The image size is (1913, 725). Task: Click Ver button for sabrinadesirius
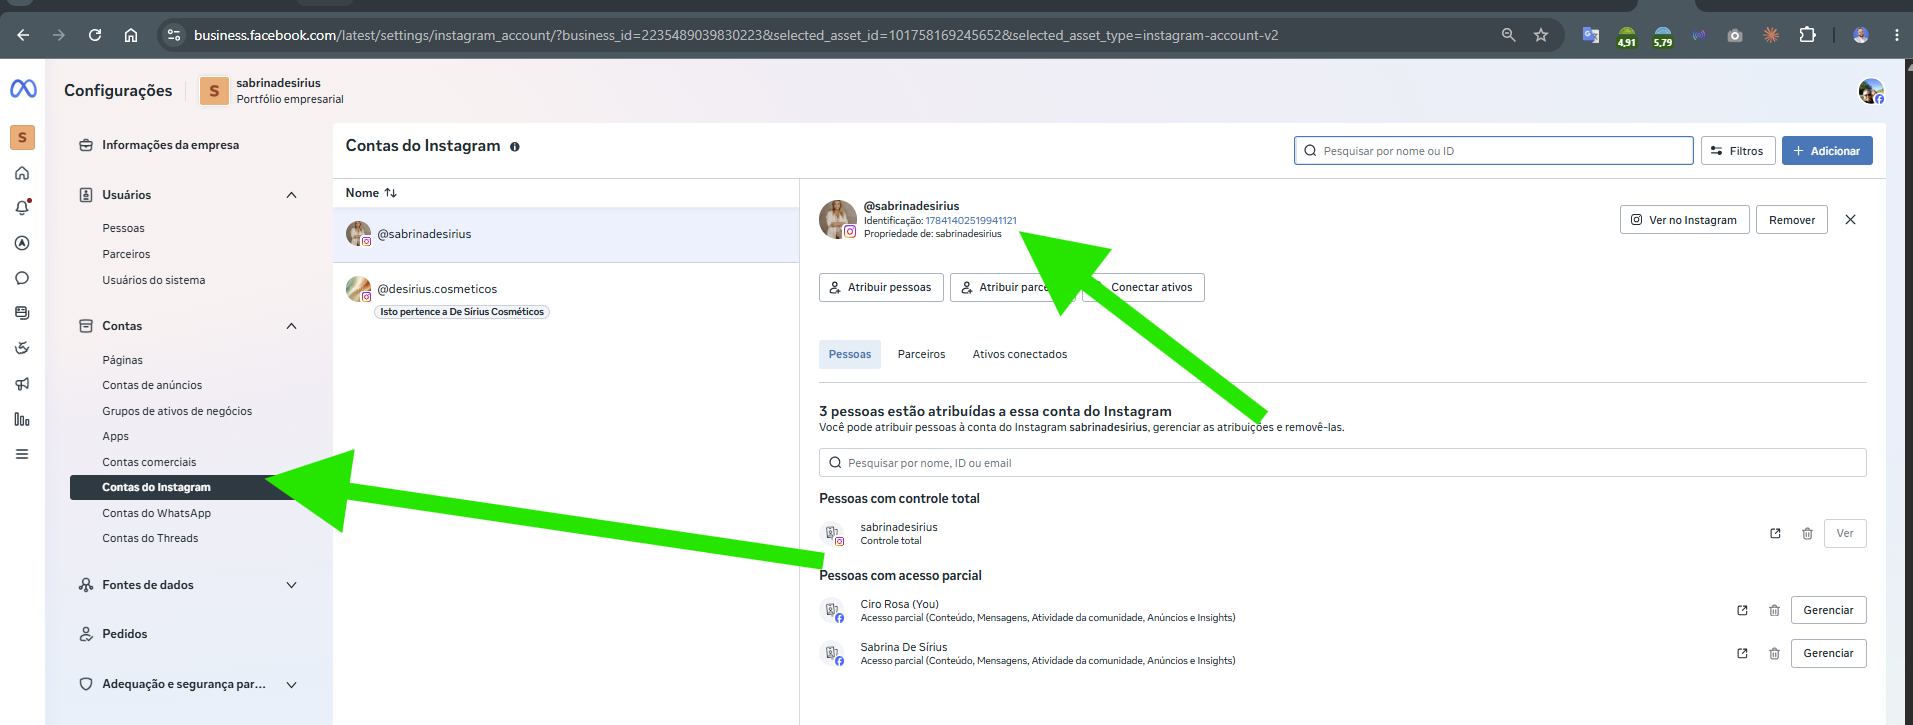[x=1845, y=533]
